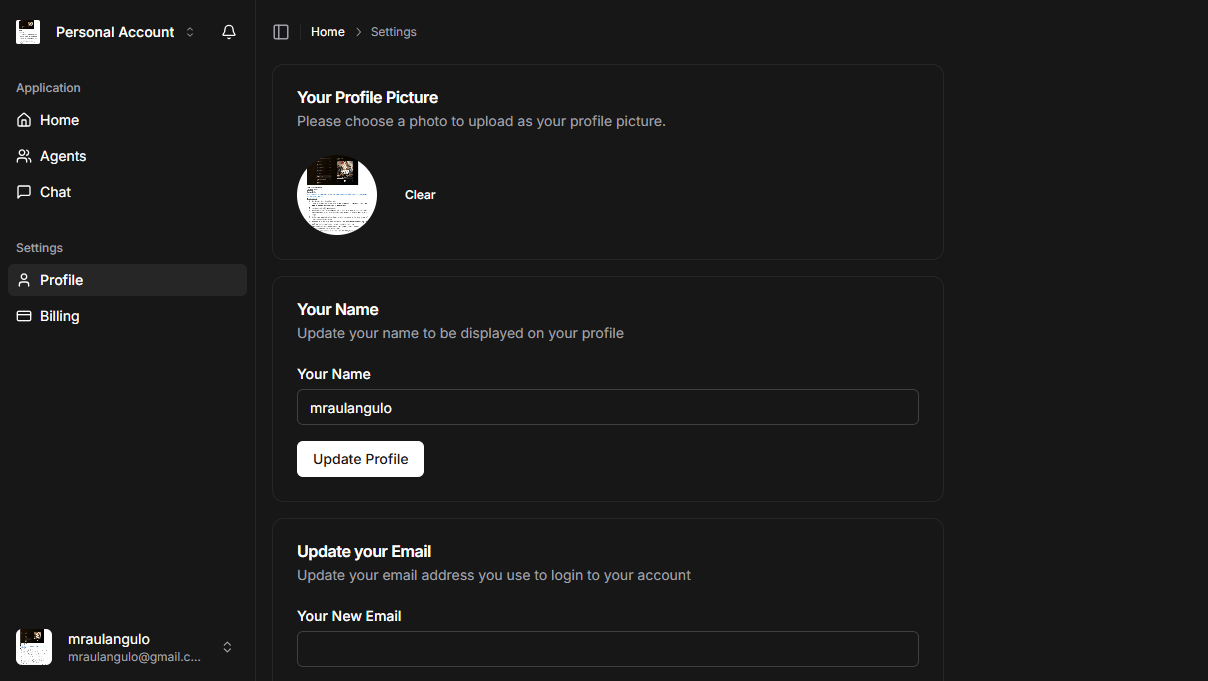Open the mraulangulo account menu
This screenshot has height=681, width=1208.
click(x=127, y=647)
